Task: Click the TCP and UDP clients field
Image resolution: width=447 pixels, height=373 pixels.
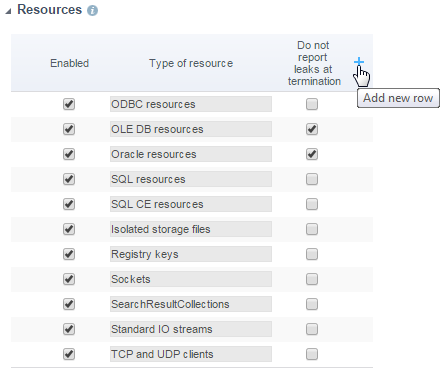Action: 191,354
